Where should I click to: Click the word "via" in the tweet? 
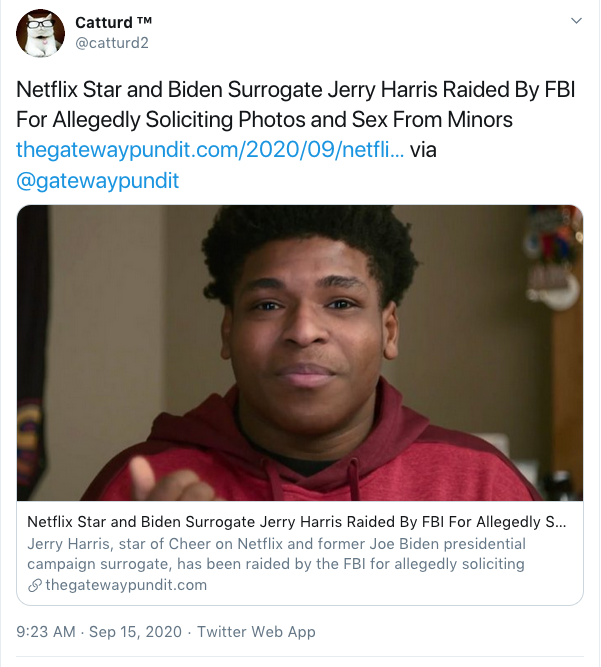[x=424, y=150]
